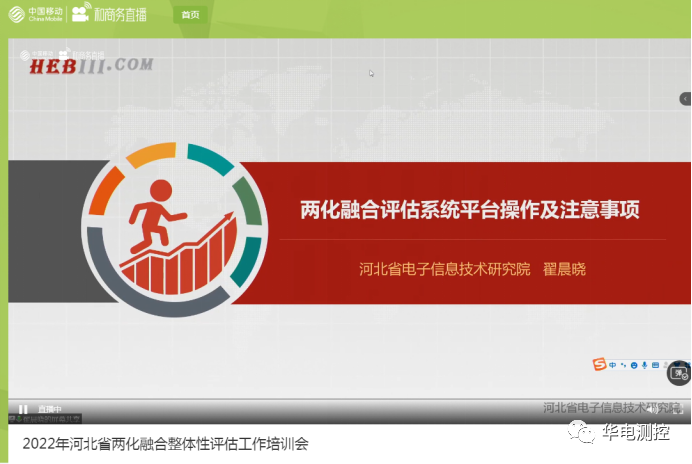Switch Sogou input language 中 indicator
Viewport: 692px width, 464px height.
click(612, 365)
